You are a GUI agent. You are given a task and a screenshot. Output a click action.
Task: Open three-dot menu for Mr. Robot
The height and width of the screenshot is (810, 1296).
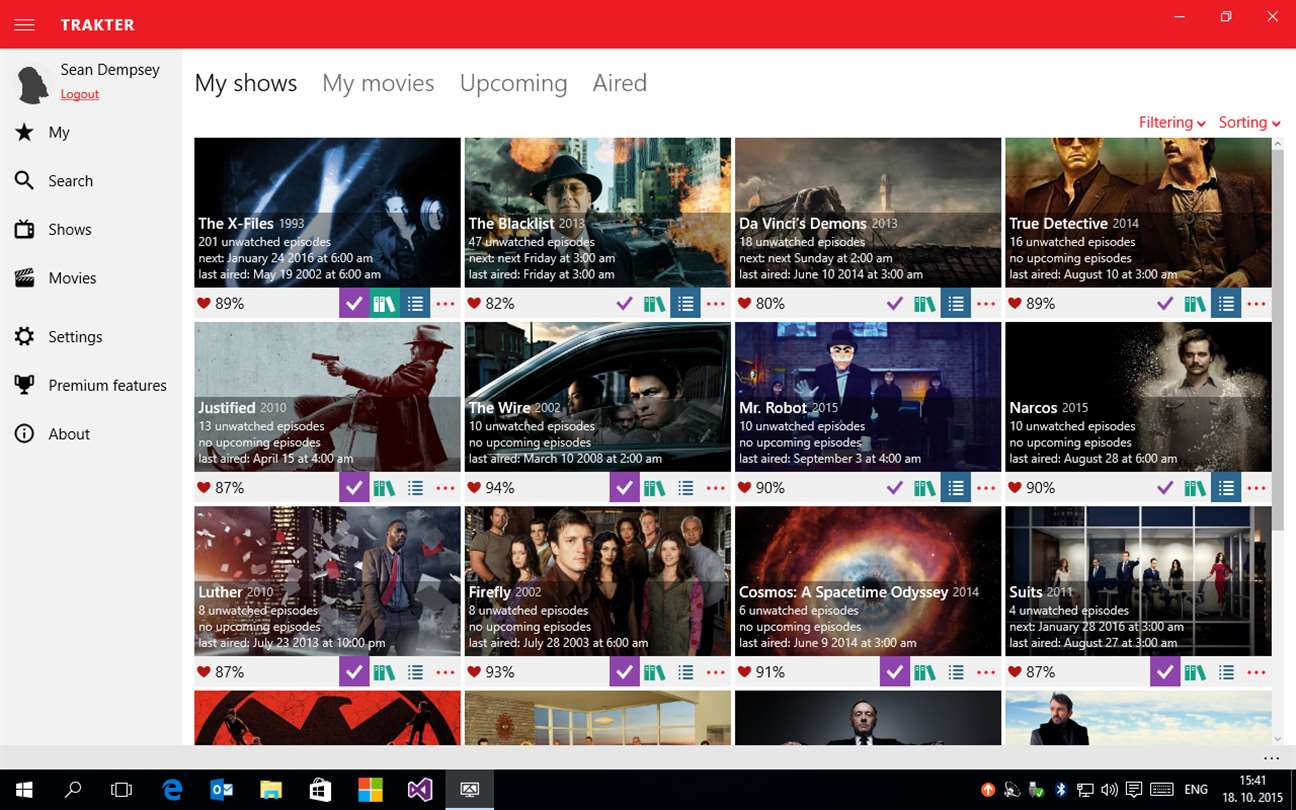(986, 488)
